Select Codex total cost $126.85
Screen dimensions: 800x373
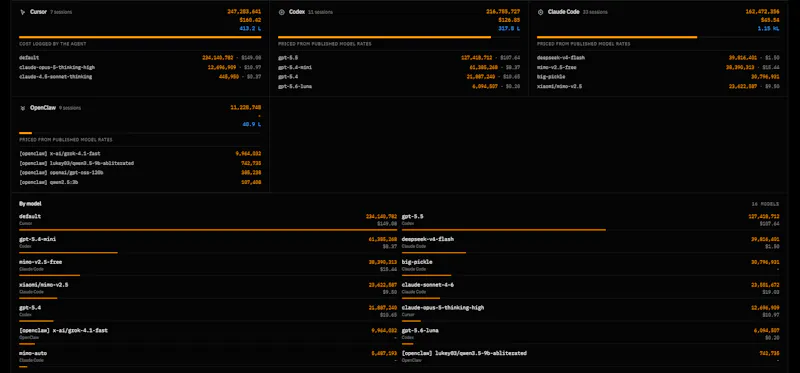pyautogui.click(x=509, y=20)
